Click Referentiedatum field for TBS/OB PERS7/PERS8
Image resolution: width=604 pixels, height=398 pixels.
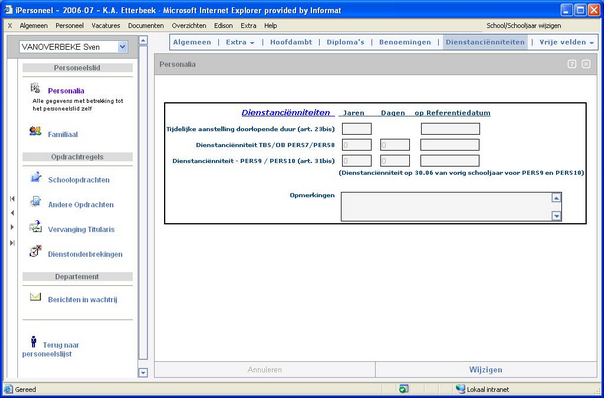pos(450,145)
